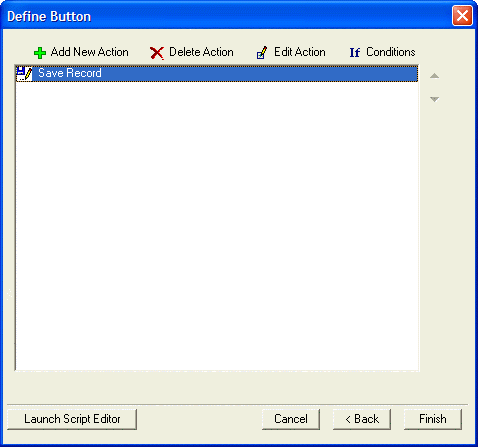Click the green plus Add New Action icon
The width and height of the screenshot is (478, 447).
click(40, 53)
